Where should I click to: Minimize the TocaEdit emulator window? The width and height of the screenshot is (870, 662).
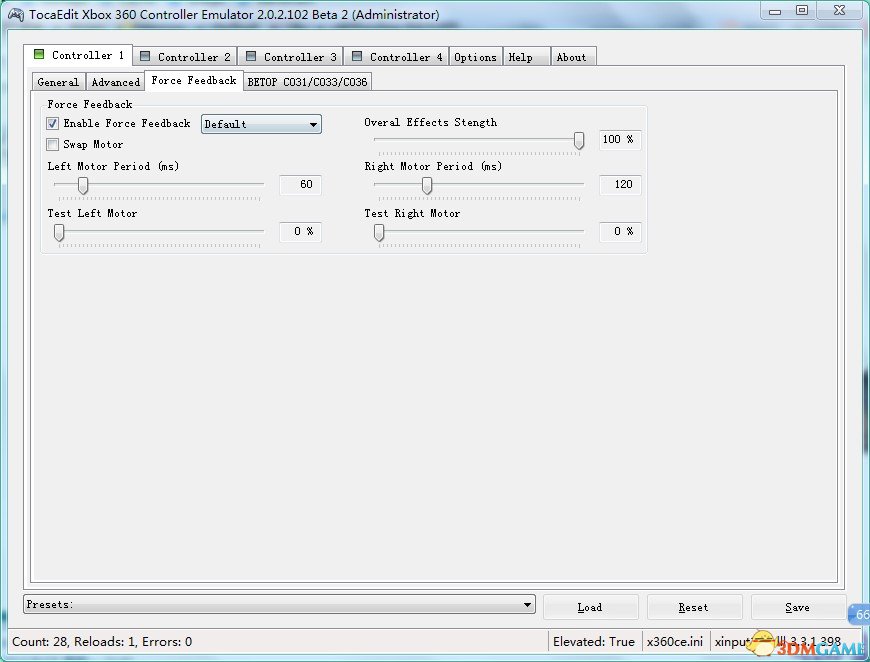click(775, 11)
